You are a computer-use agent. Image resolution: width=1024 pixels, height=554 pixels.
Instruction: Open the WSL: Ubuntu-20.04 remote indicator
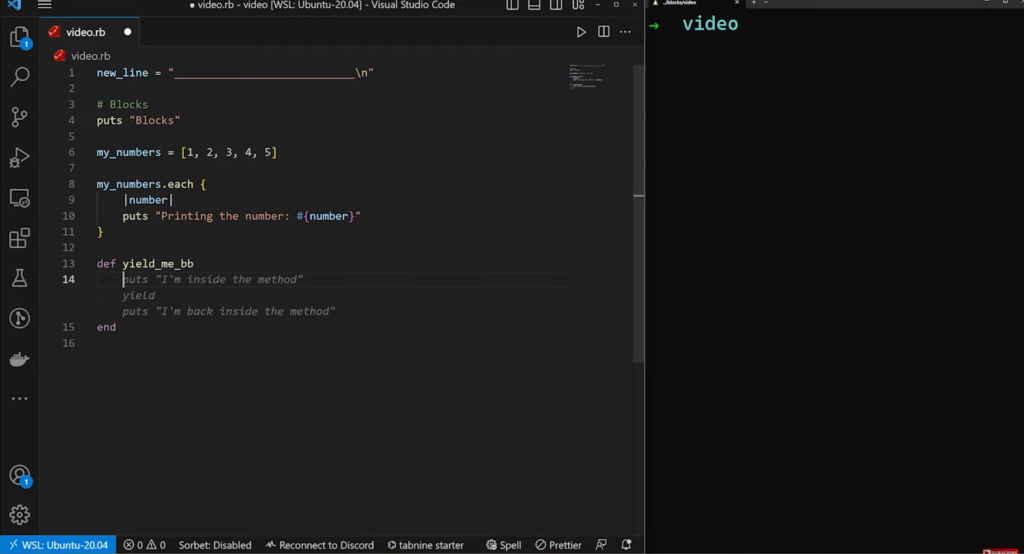pos(58,545)
